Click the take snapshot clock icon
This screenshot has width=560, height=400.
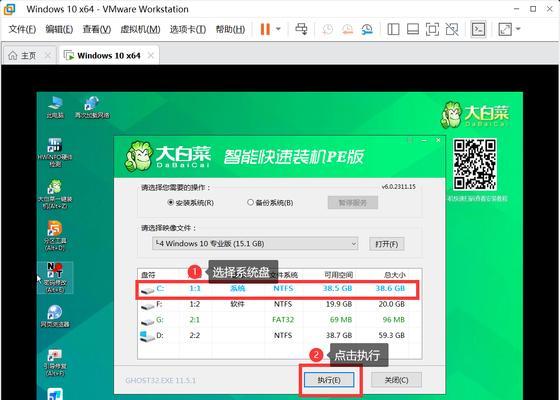click(x=328, y=29)
